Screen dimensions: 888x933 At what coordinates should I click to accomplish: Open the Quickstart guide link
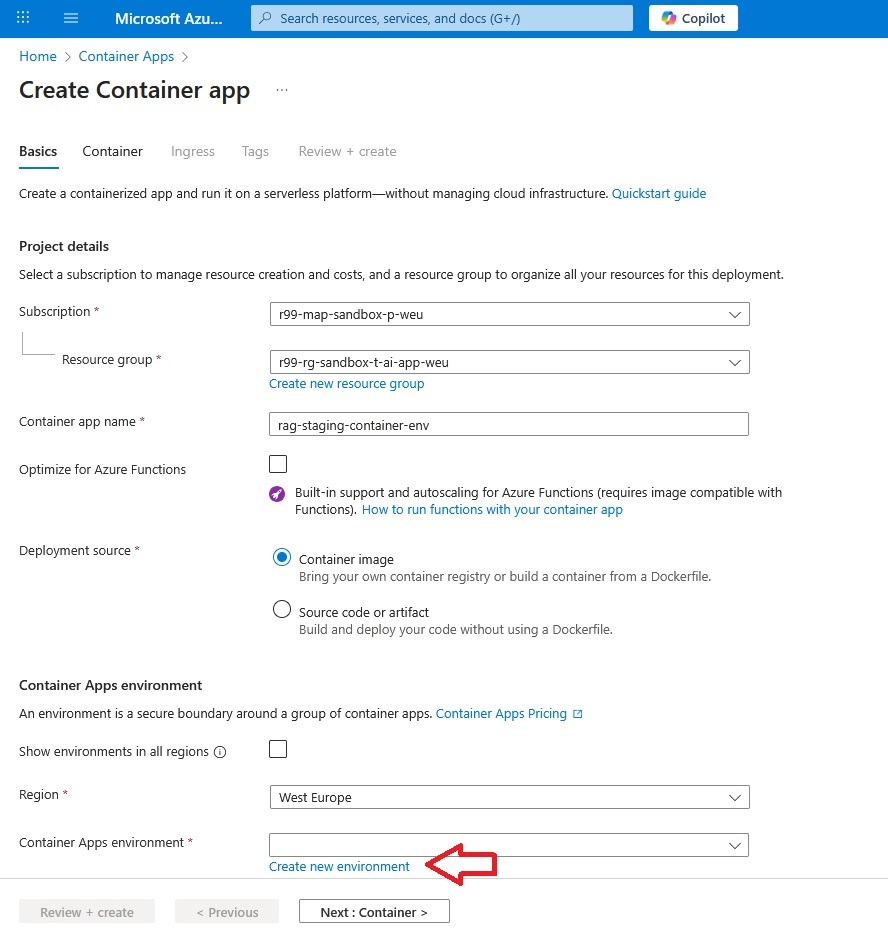(659, 193)
